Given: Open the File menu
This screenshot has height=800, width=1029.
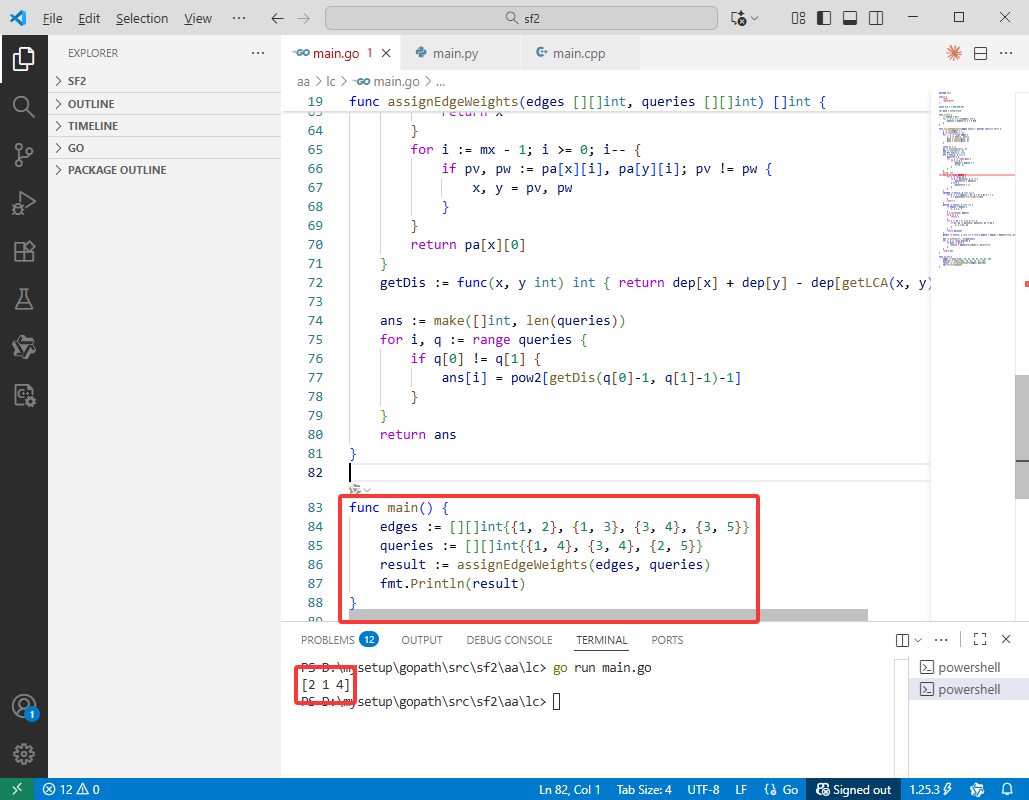Looking at the screenshot, I should tap(52, 18).
